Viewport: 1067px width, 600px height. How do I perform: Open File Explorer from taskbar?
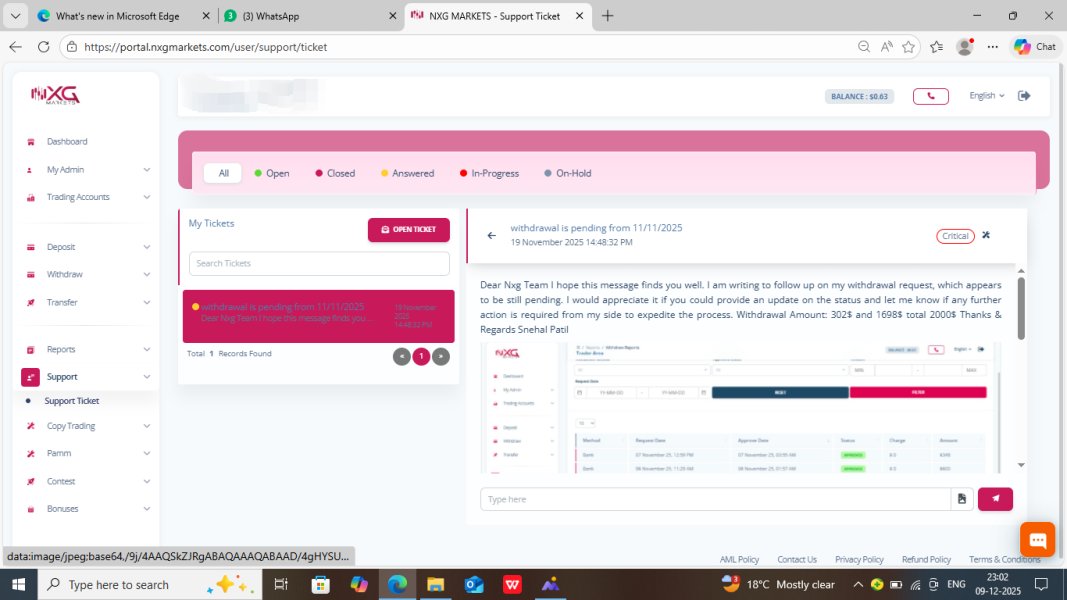pos(436,584)
